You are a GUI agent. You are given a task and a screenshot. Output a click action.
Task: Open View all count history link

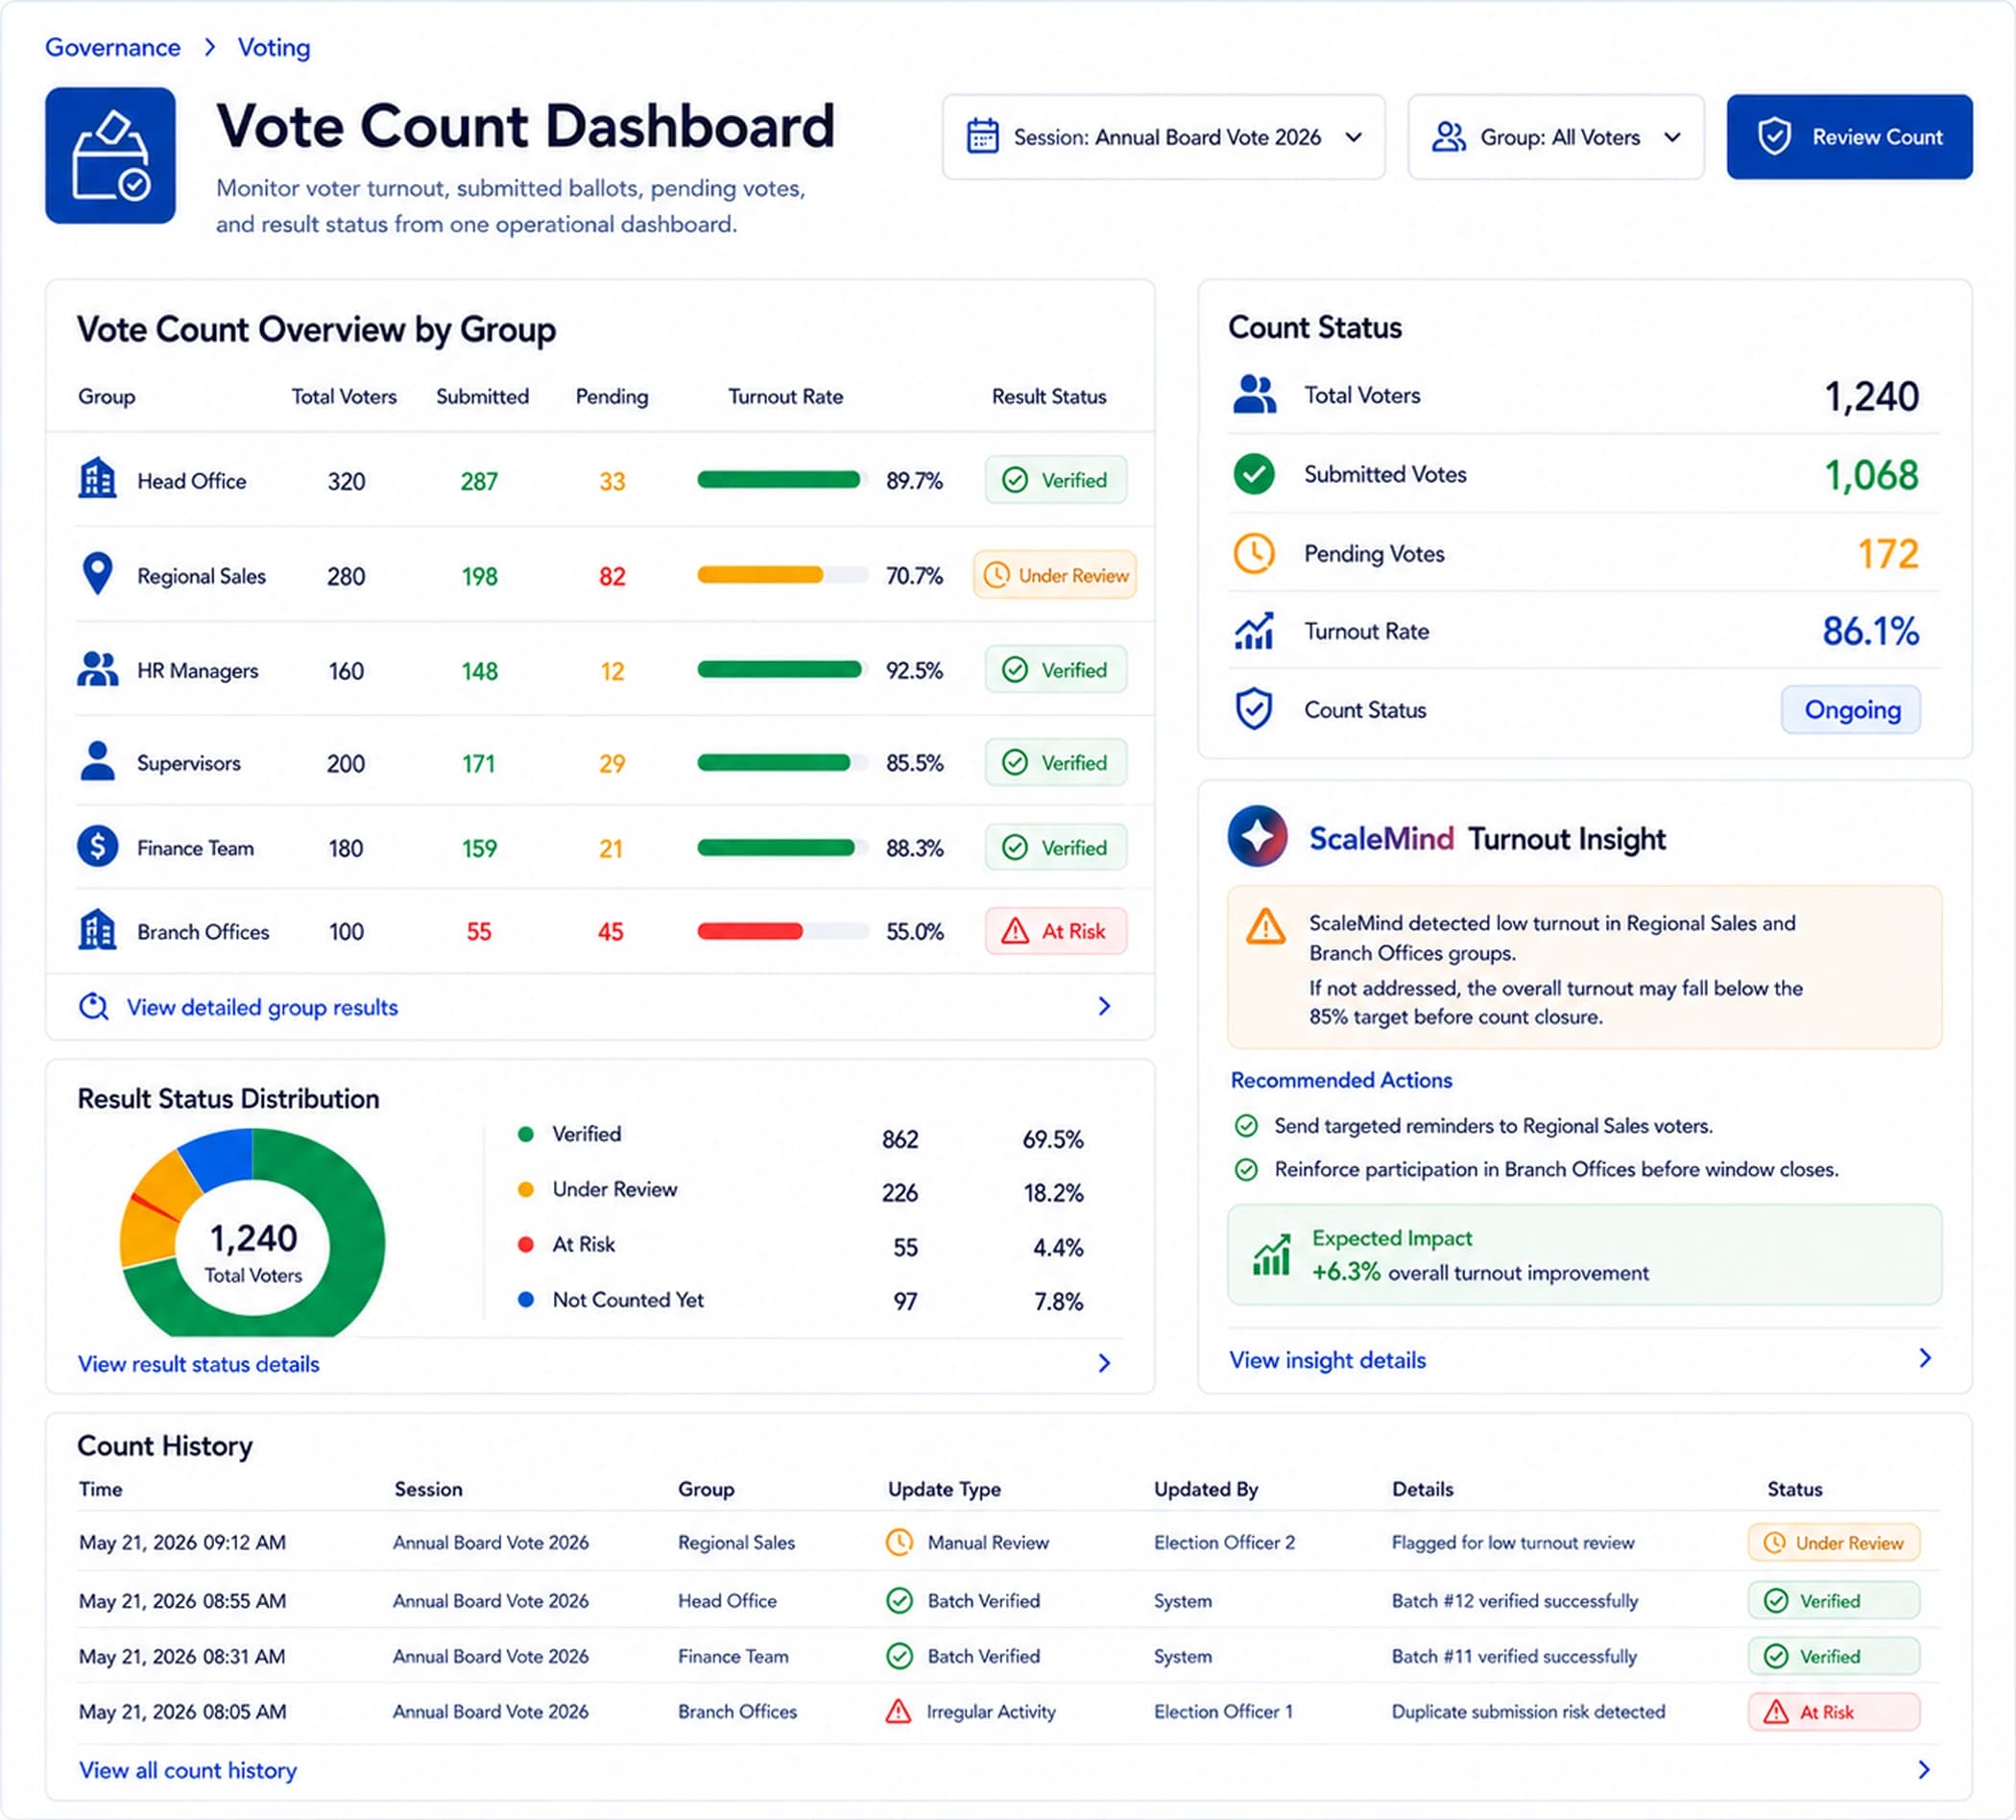(x=188, y=1770)
